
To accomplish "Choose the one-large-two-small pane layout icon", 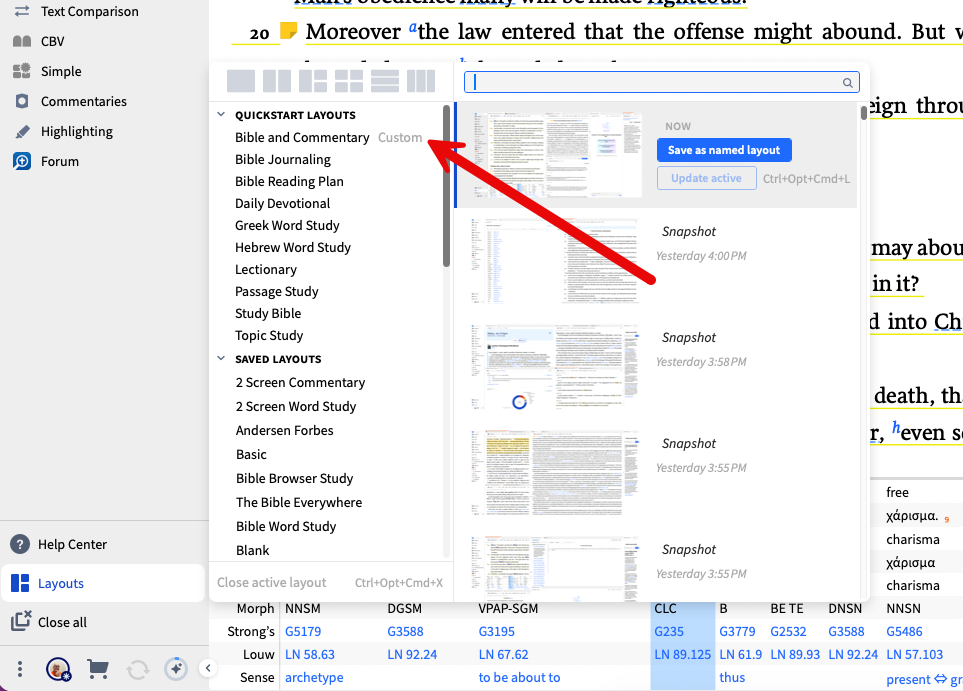I will pyautogui.click(x=313, y=81).
